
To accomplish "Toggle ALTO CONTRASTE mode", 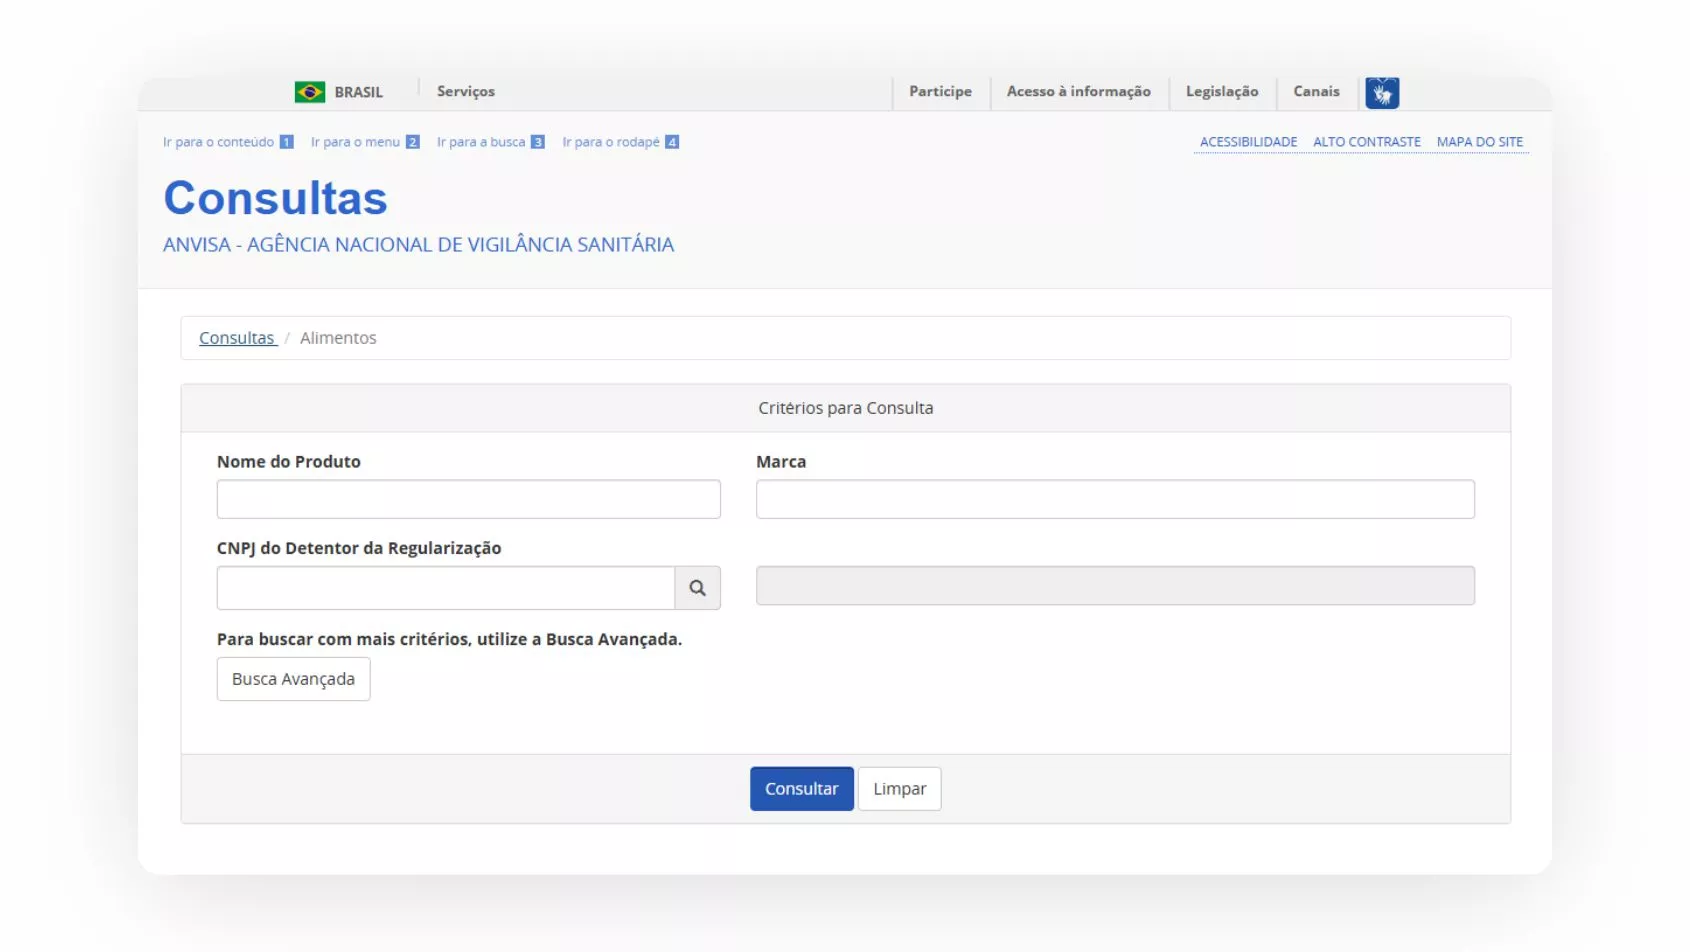I will [x=1366, y=142].
